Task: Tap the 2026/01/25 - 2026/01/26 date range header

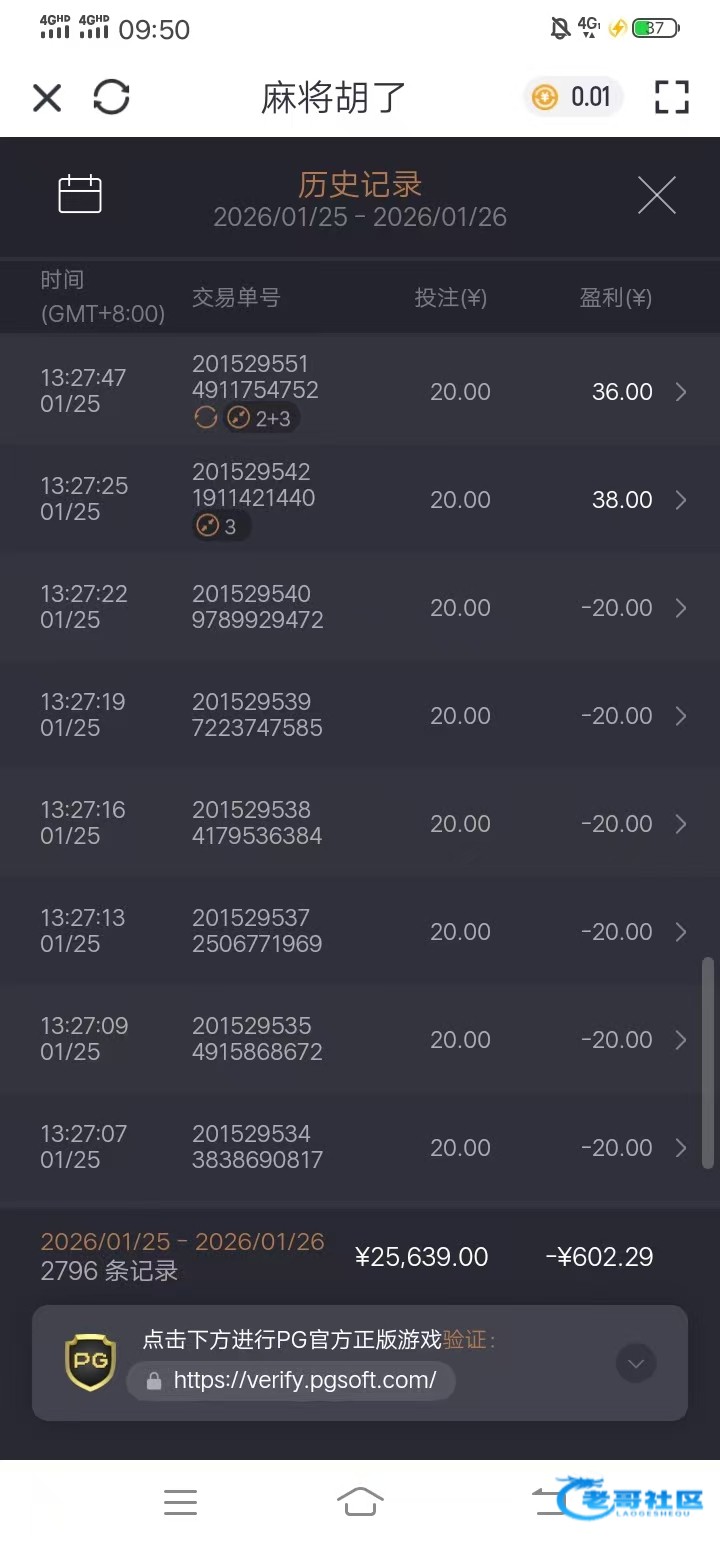Action: coord(360,217)
